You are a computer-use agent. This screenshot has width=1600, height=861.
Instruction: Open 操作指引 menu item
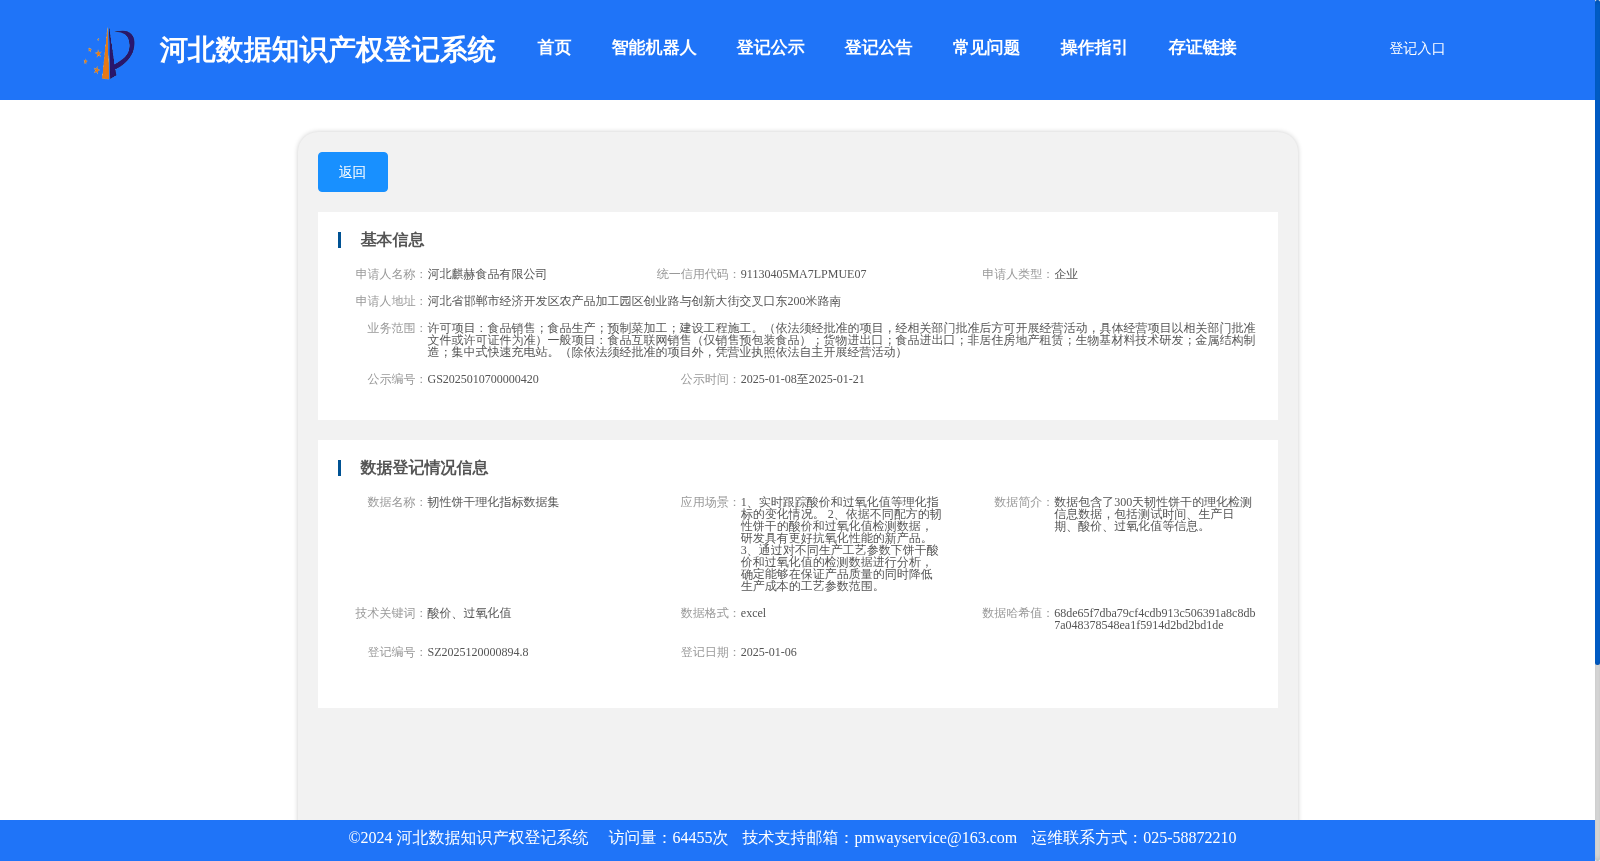click(1094, 48)
